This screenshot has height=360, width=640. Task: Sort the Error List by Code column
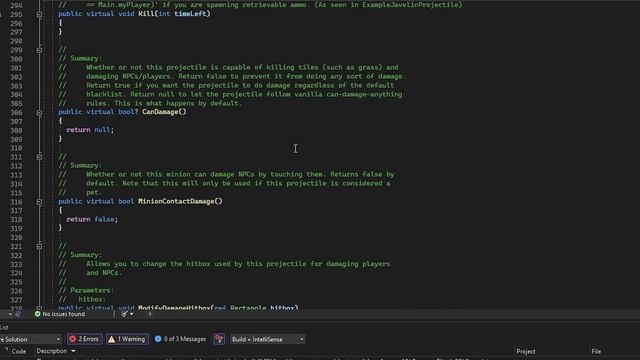pyautogui.click(x=19, y=351)
